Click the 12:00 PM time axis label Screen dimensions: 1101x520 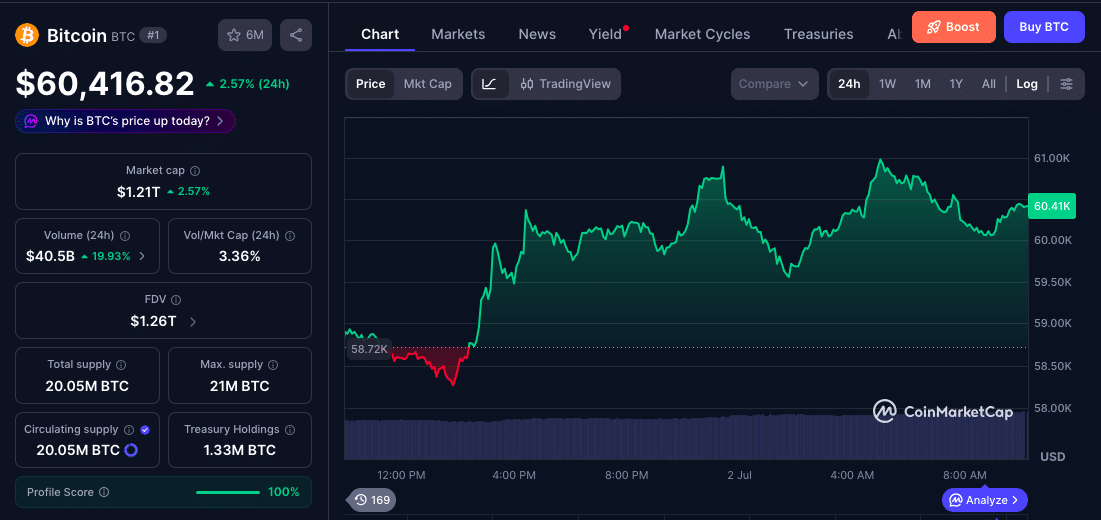coord(401,475)
